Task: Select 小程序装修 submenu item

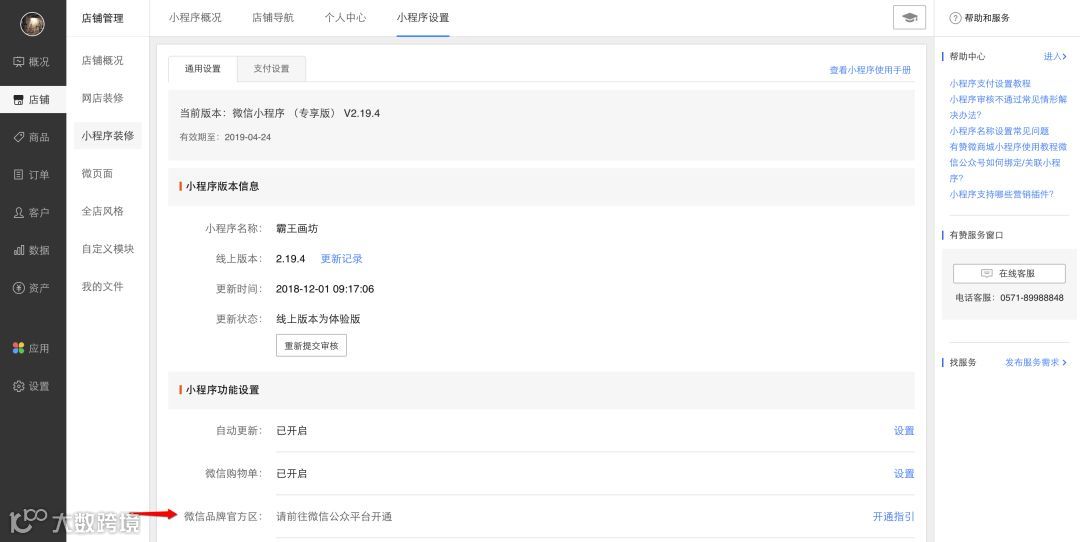Action: coord(107,136)
